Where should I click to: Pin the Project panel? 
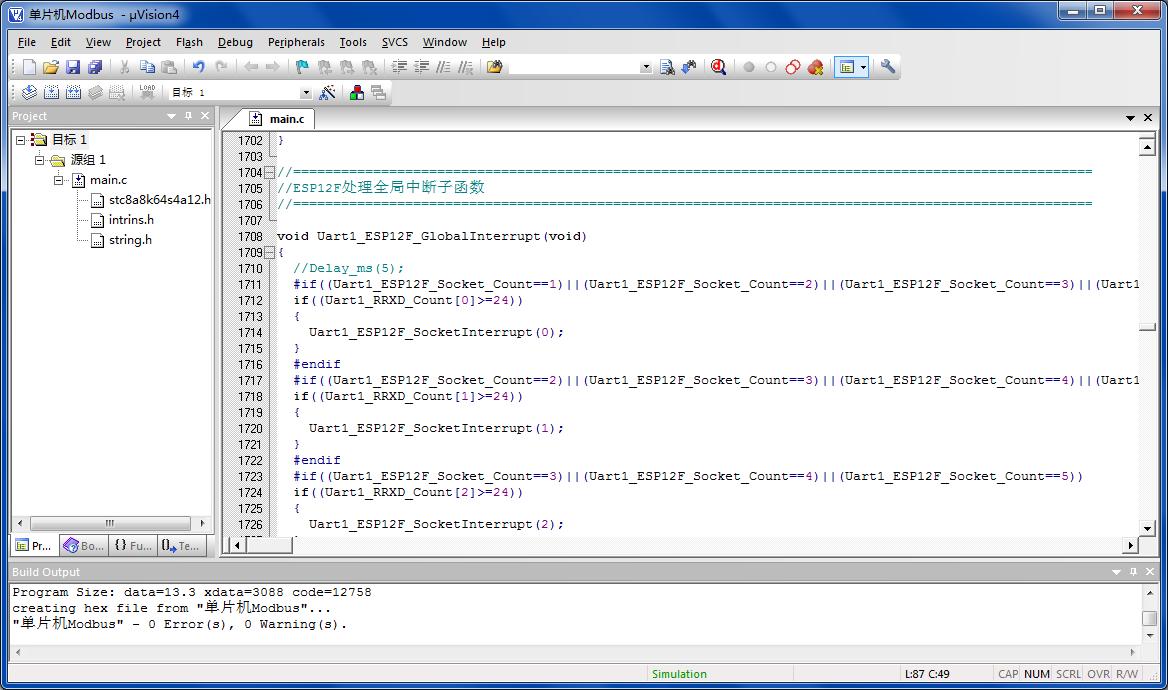[188, 115]
